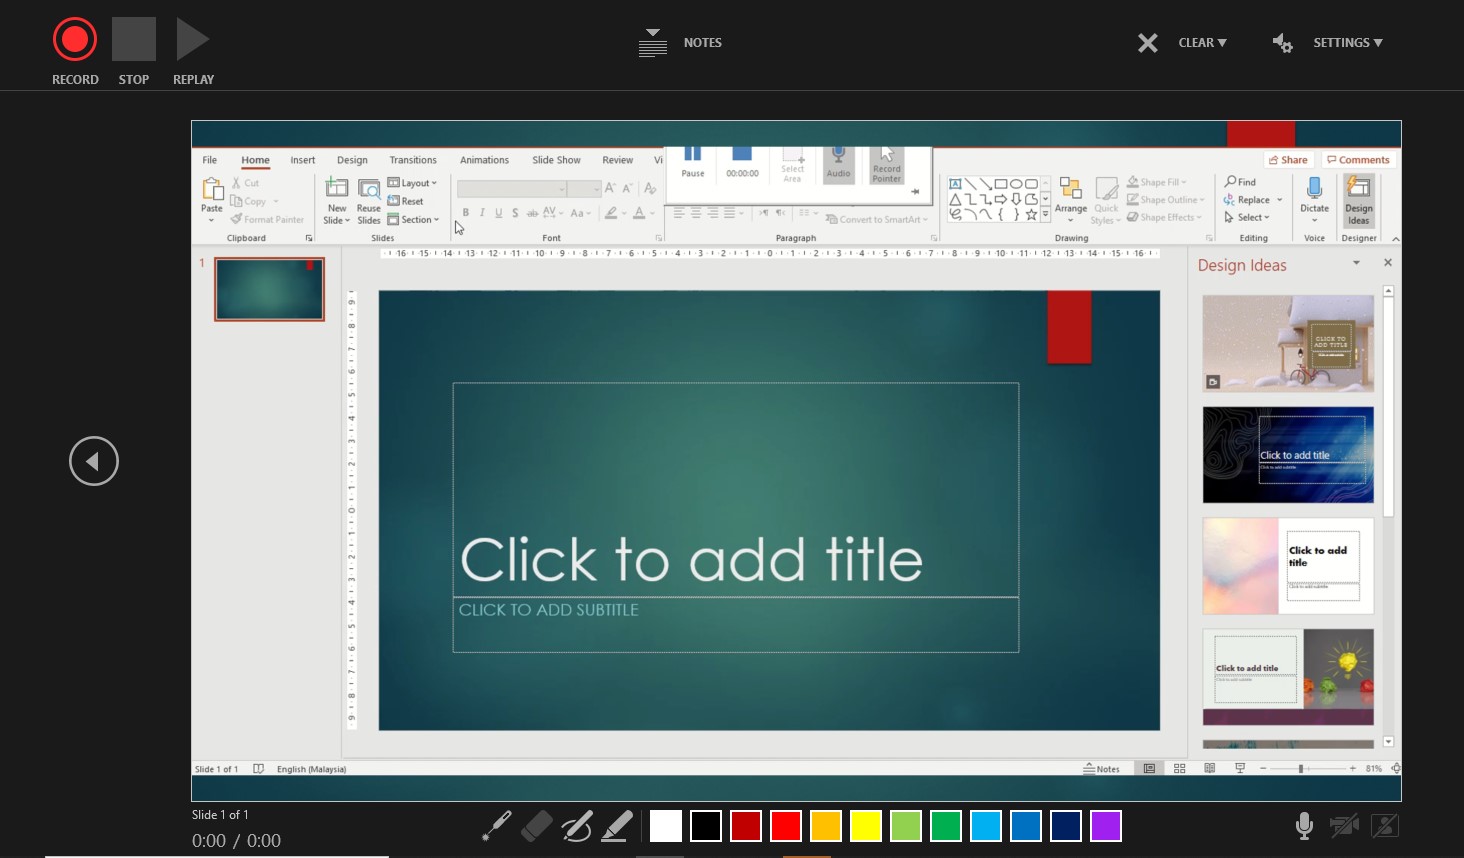Screen dimensions: 1464x858
Task: Choose the pen ink tool
Action: coord(577,826)
